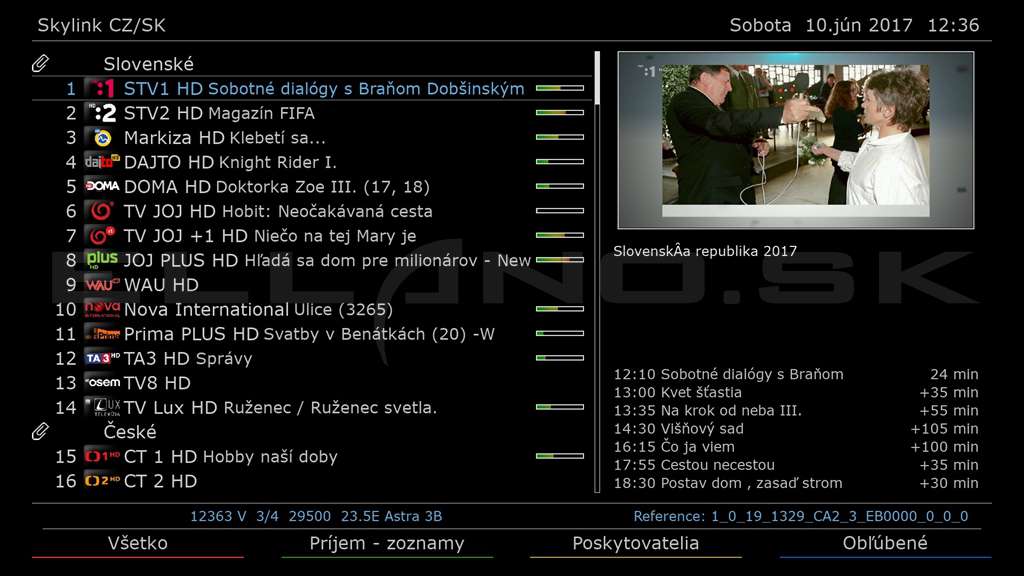The width and height of the screenshot is (1024, 576).
Task: Select the 13:00 Kvet šťastia entry
Action: click(x=795, y=392)
